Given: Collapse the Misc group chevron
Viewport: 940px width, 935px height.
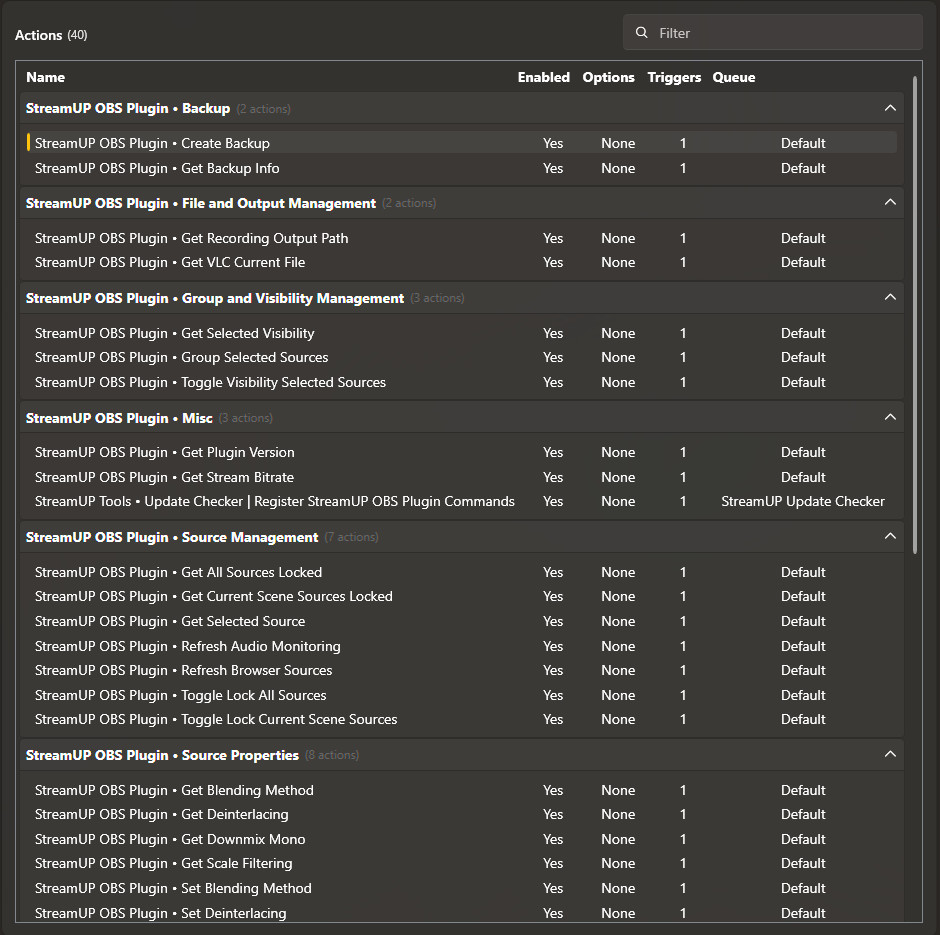Looking at the screenshot, I should tap(890, 417).
